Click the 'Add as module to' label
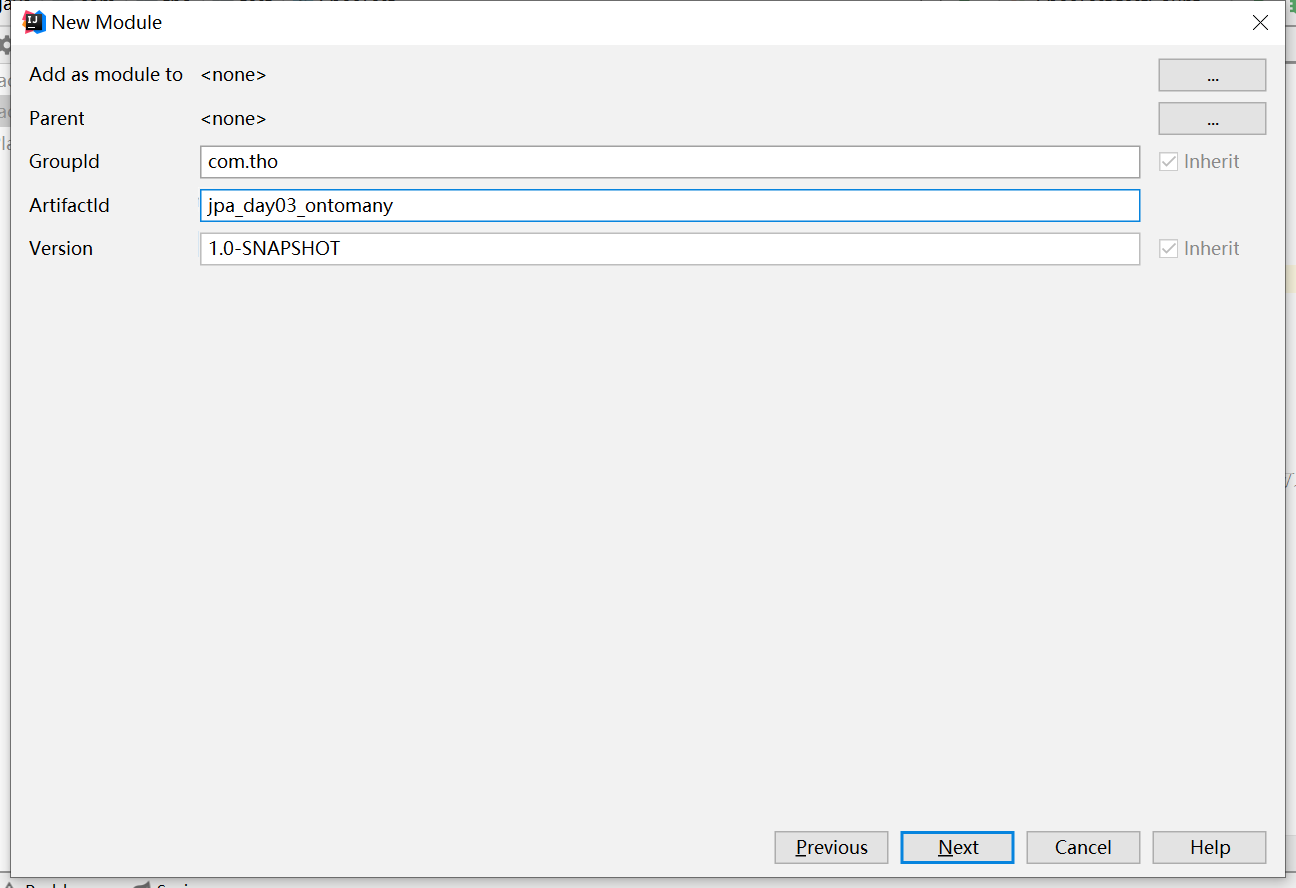Screen dimensions: 1296x888 click(106, 75)
